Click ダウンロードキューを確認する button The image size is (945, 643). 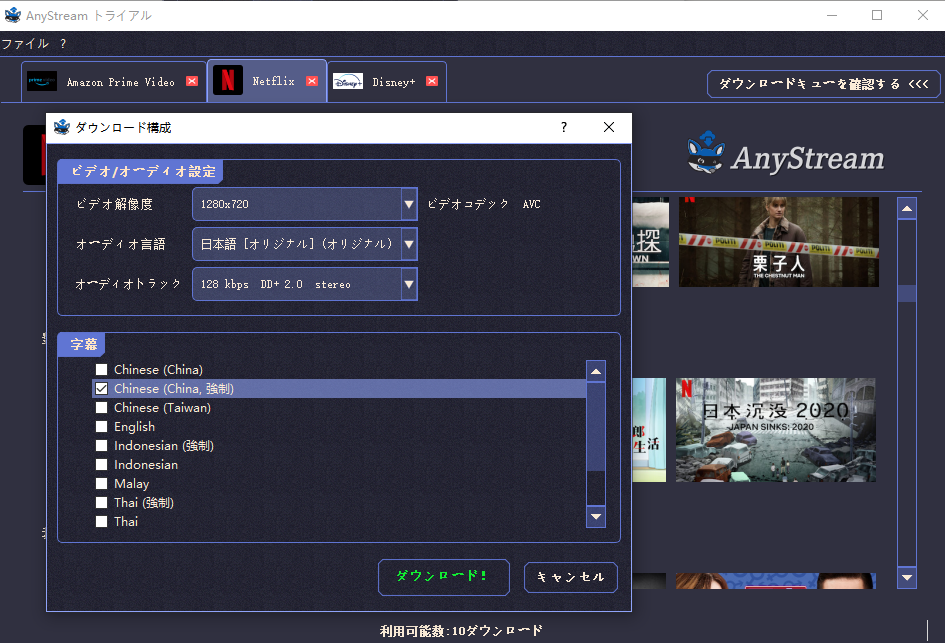point(823,84)
